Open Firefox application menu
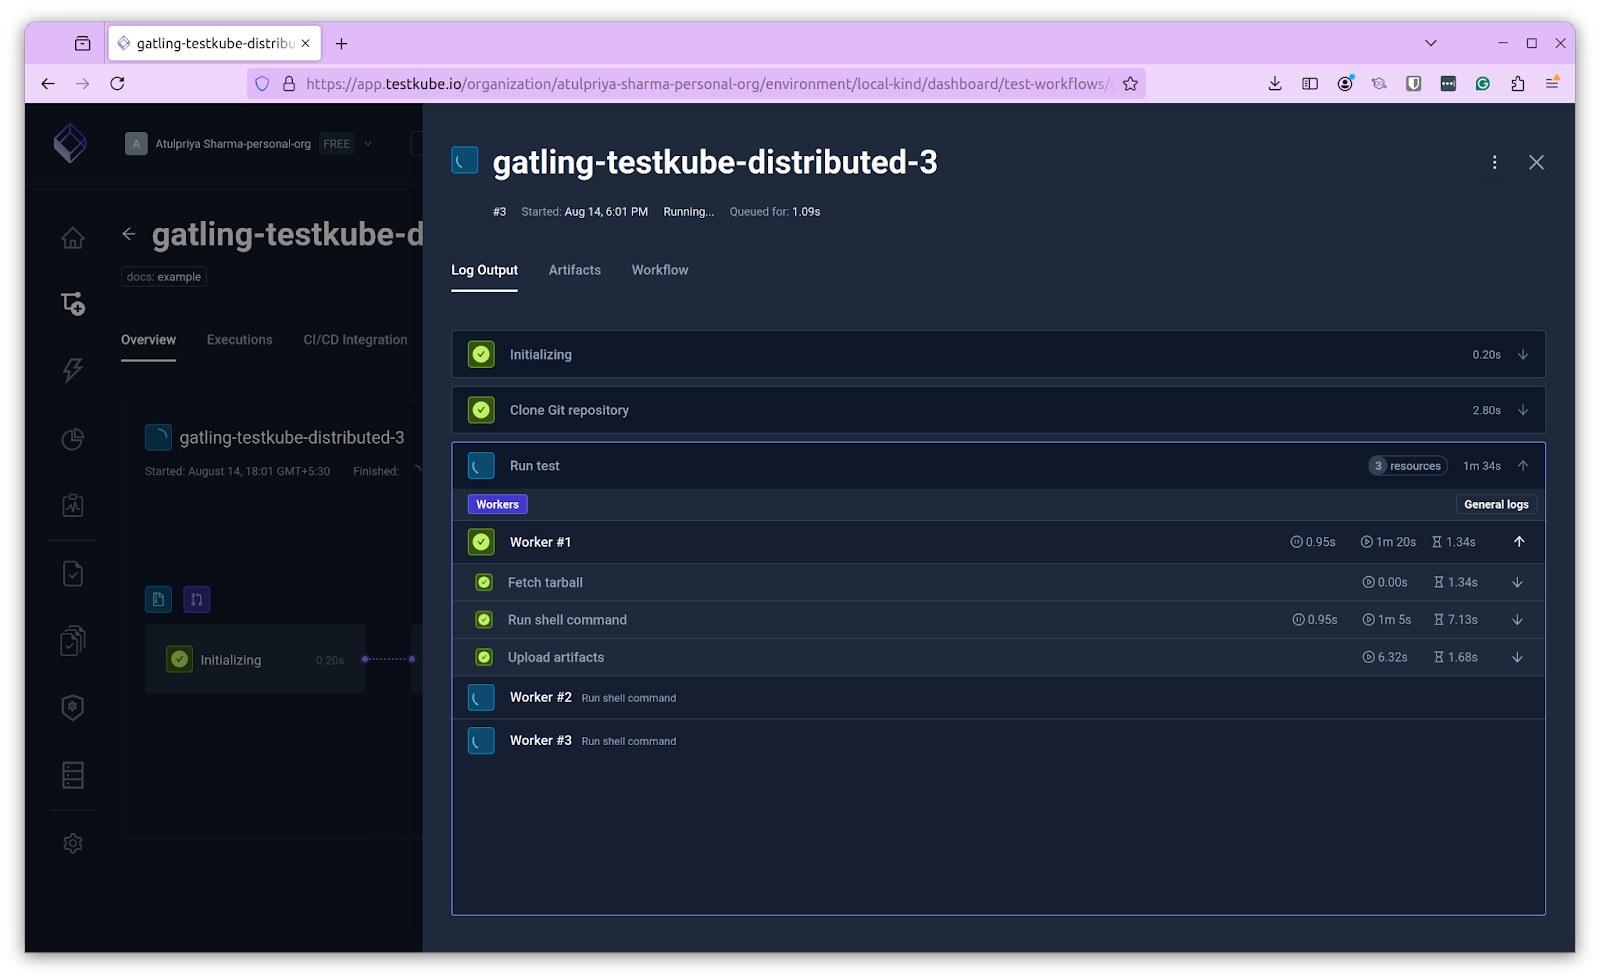1600x980 pixels. [x=1552, y=84]
